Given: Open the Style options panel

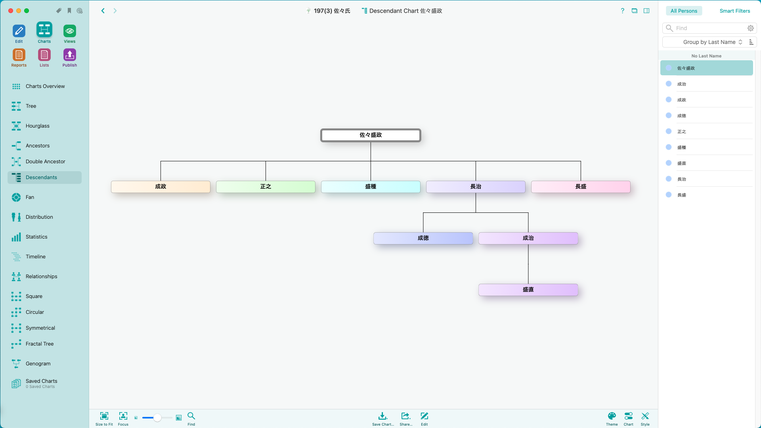Looking at the screenshot, I should pyautogui.click(x=645, y=419).
